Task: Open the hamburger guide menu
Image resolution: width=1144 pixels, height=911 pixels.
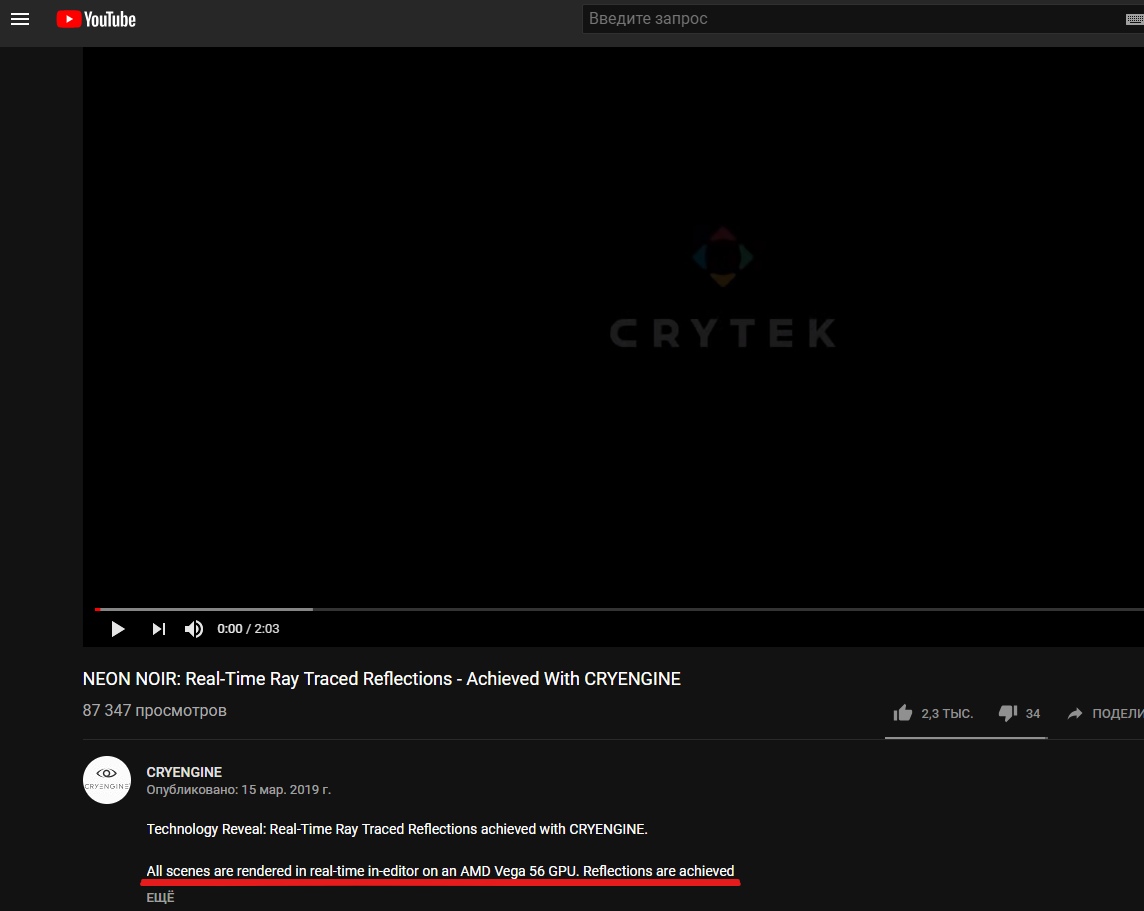Action: [x=20, y=19]
